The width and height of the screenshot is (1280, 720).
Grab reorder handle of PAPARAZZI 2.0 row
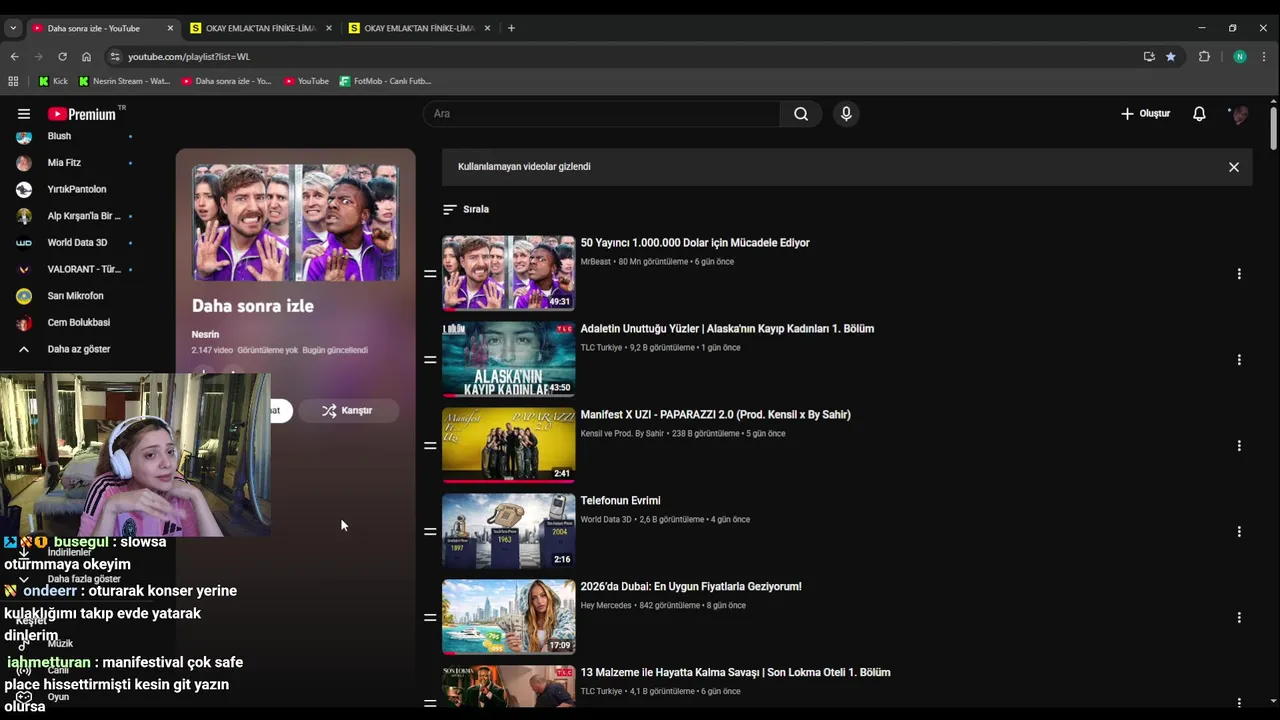[x=430, y=446]
